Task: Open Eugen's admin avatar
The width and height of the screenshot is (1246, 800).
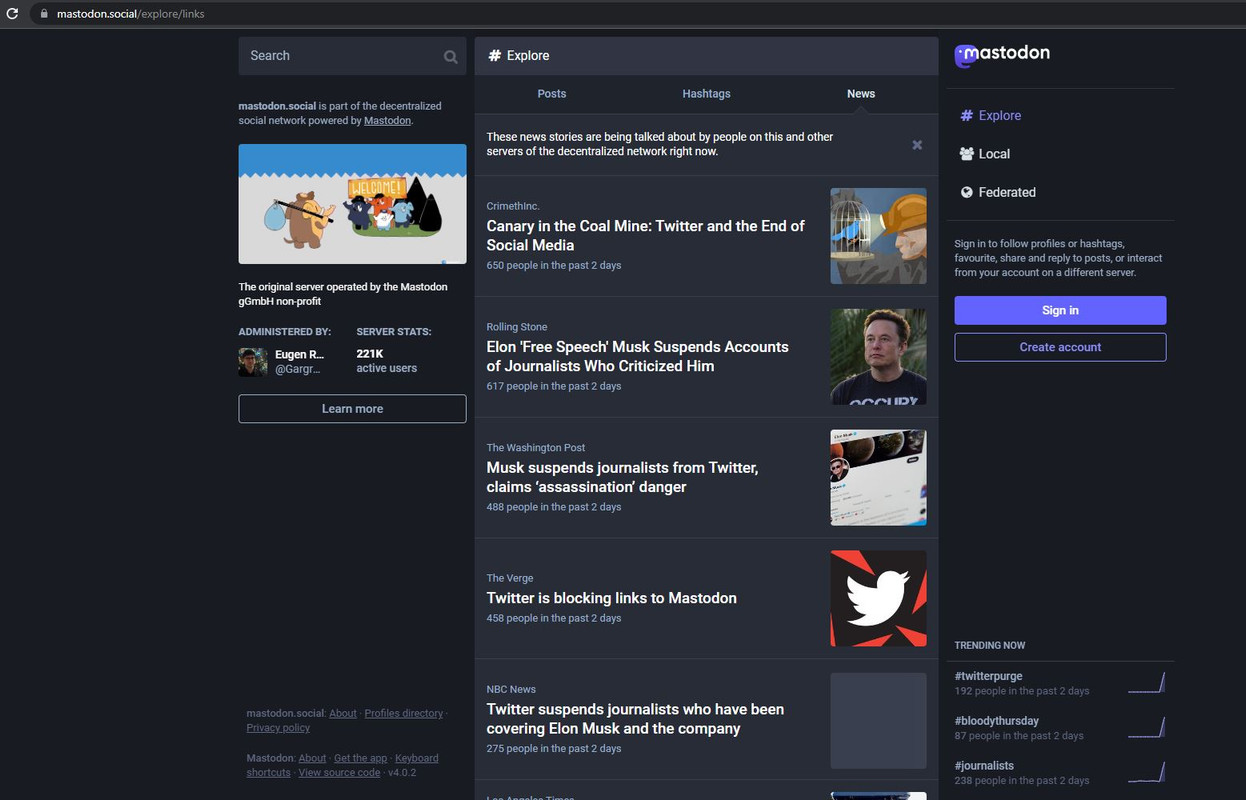Action: pos(253,362)
